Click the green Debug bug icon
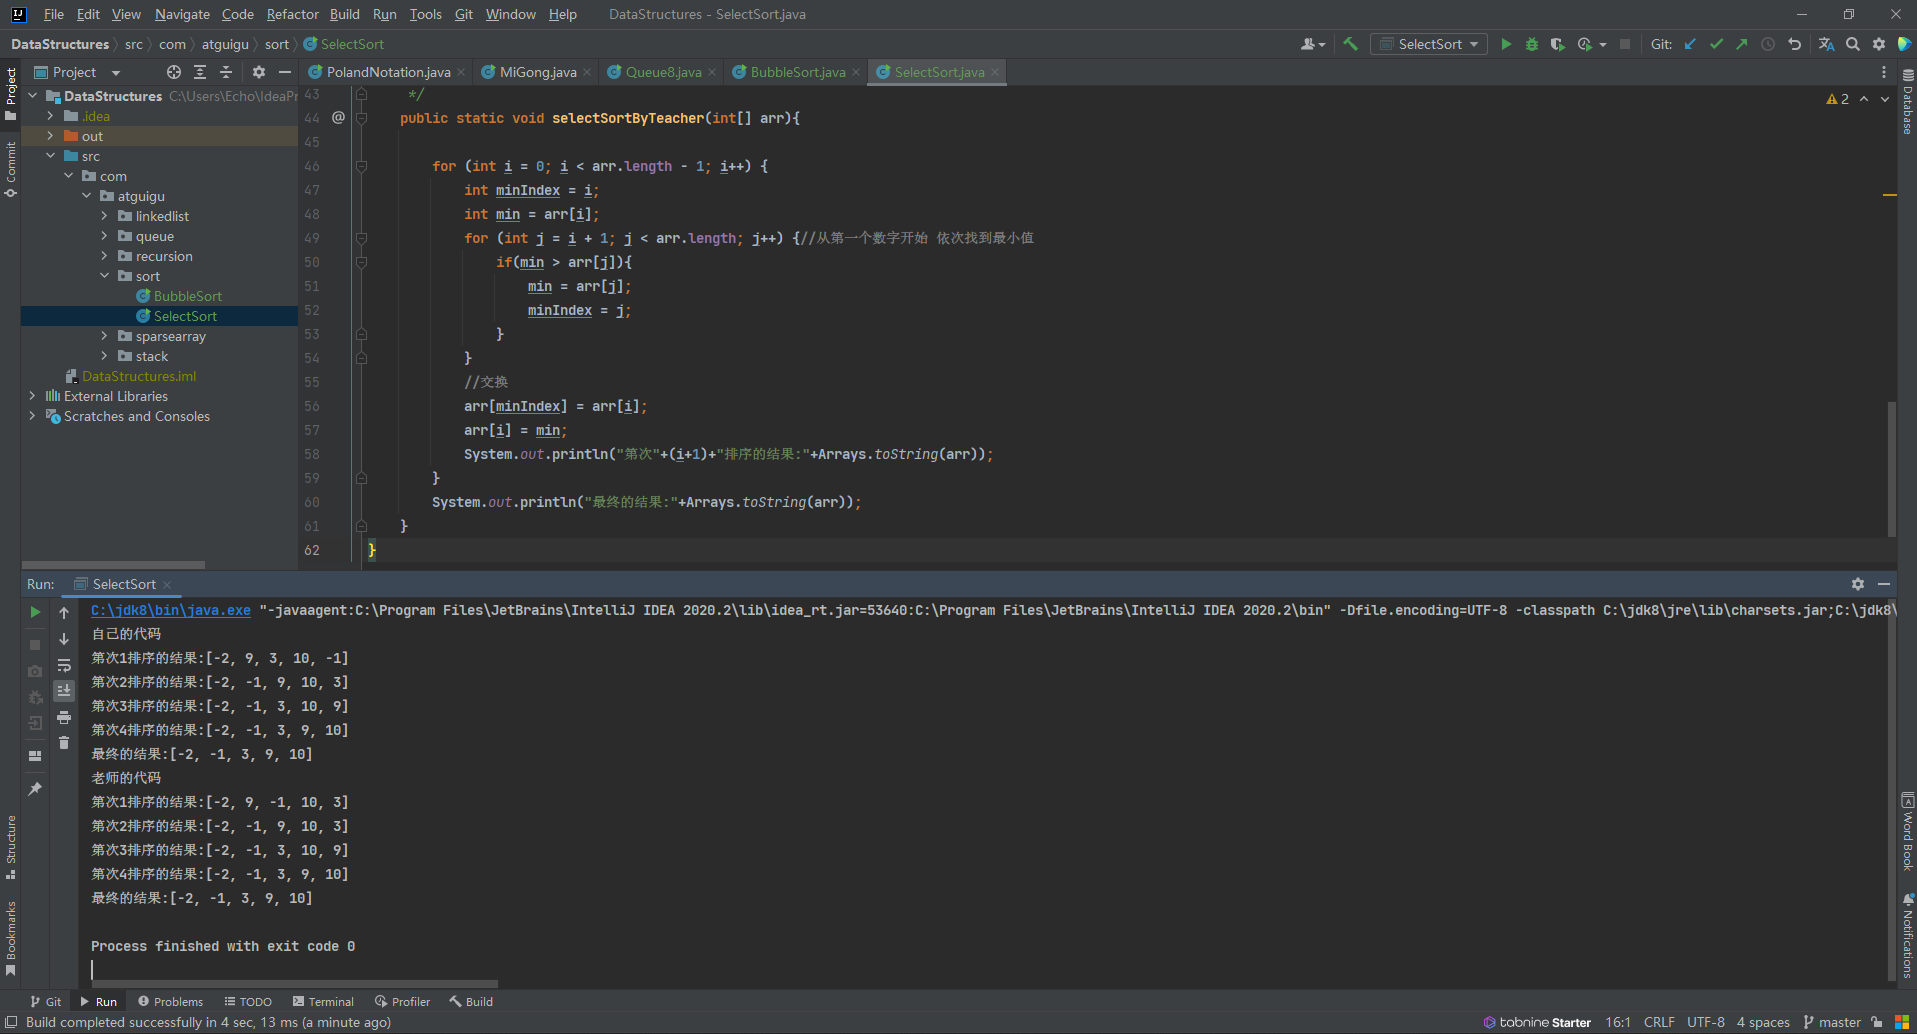Image resolution: width=1917 pixels, height=1034 pixels. (1531, 44)
